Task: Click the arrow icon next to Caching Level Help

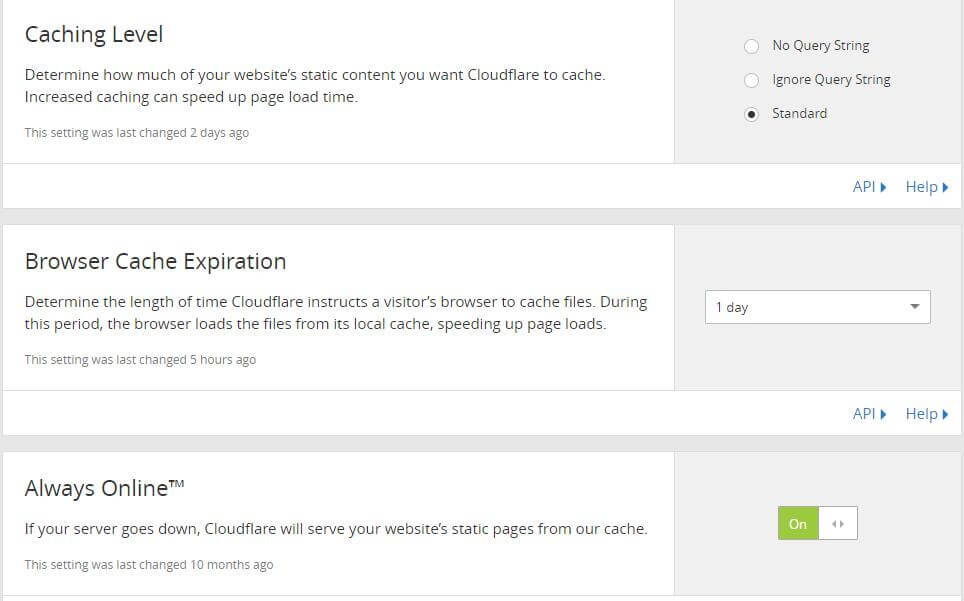Action: (x=946, y=187)
